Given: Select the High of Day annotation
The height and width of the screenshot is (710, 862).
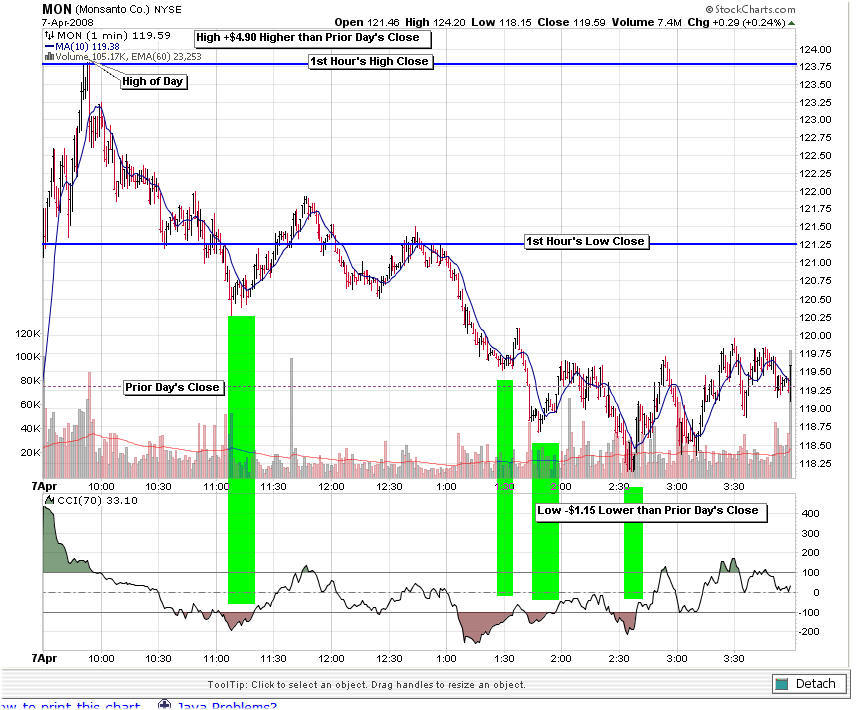Looking at the screenshot, I should tap(153, 81).
